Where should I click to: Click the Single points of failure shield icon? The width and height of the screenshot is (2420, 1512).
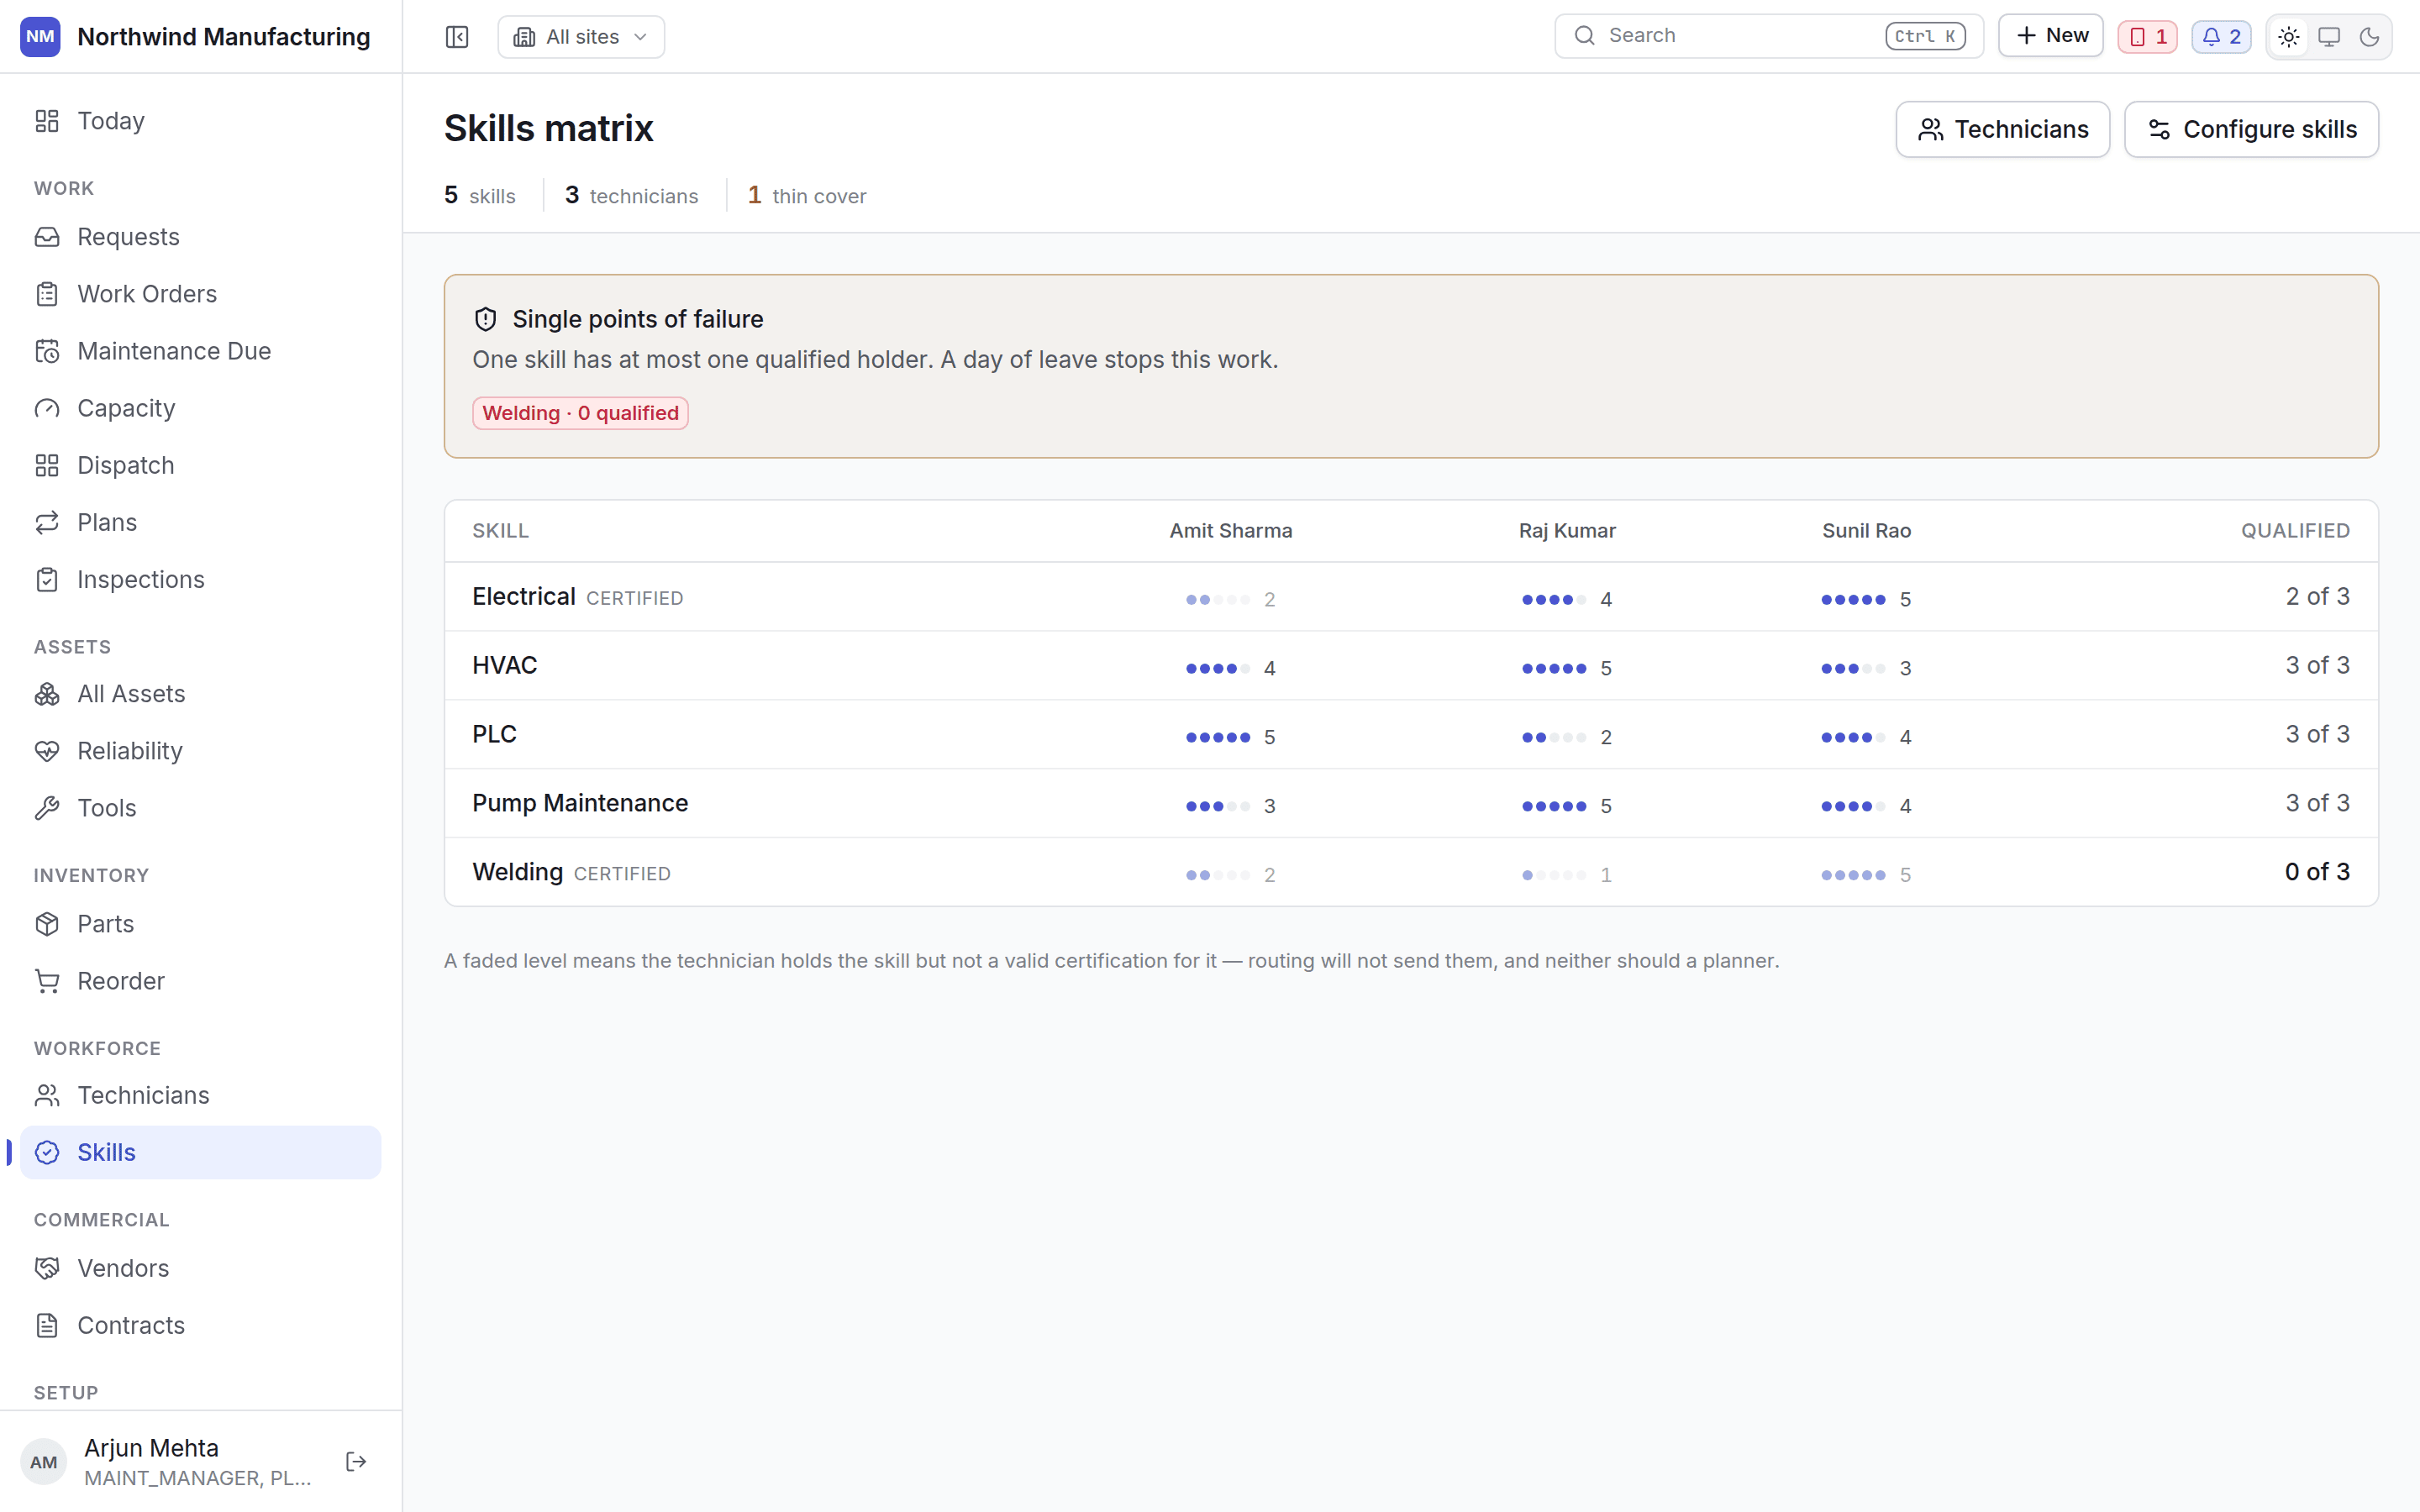(485, 319)
